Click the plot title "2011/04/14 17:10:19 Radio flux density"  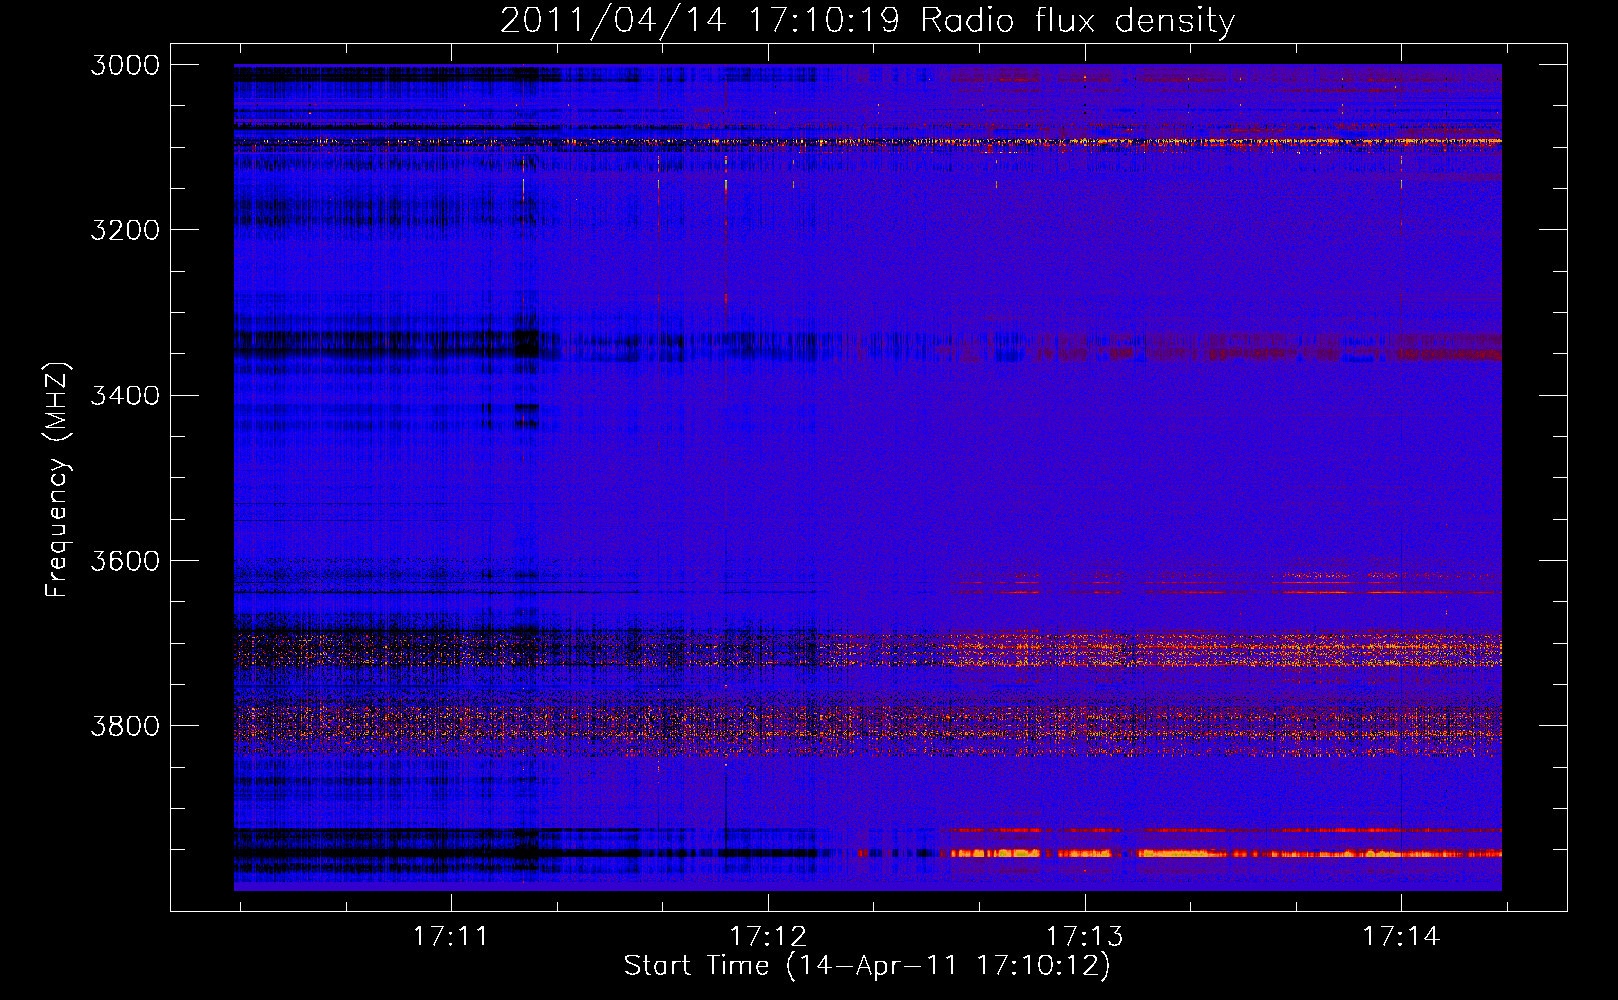coord(867,21)
